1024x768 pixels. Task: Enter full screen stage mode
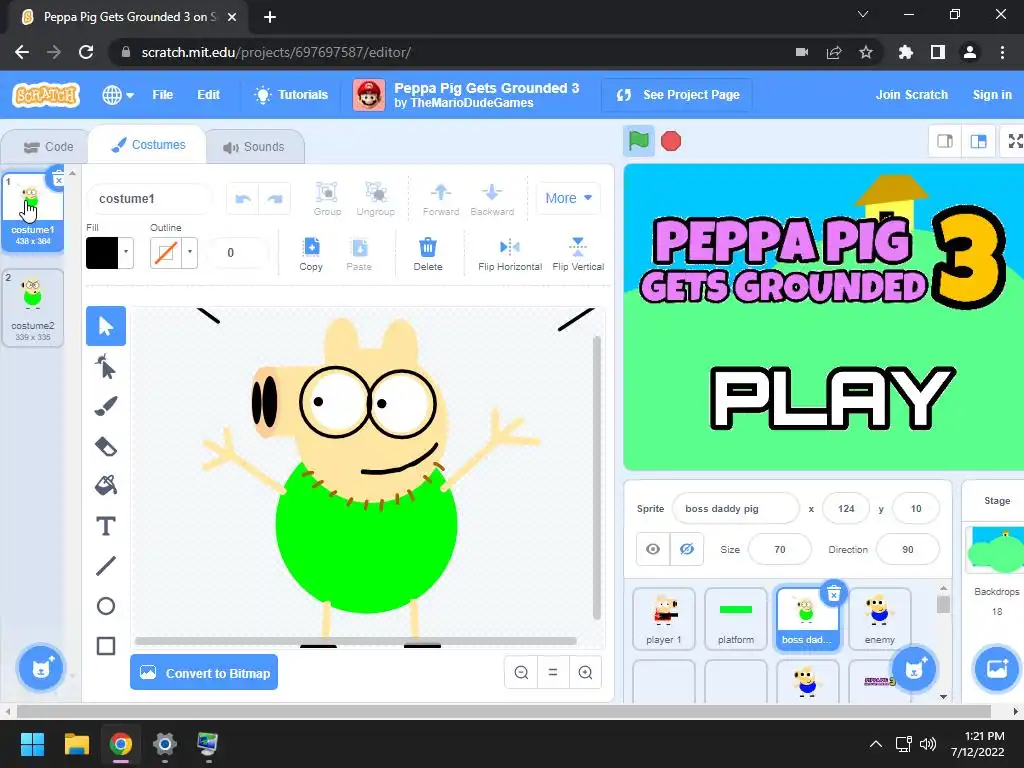1014,141
